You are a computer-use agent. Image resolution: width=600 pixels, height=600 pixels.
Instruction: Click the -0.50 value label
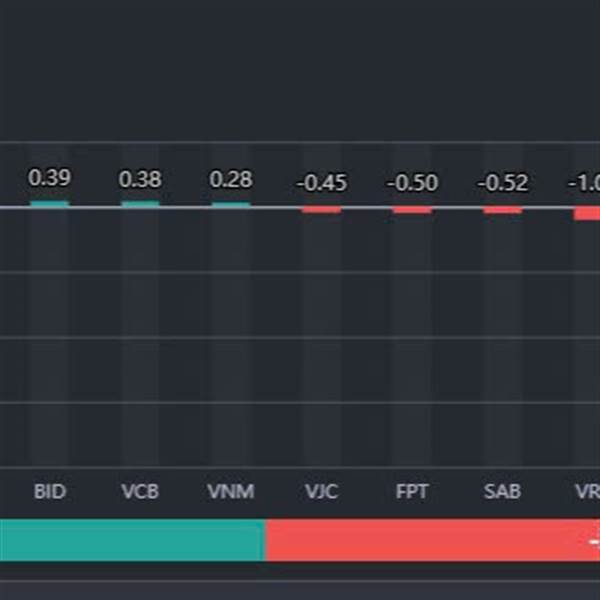412,184
